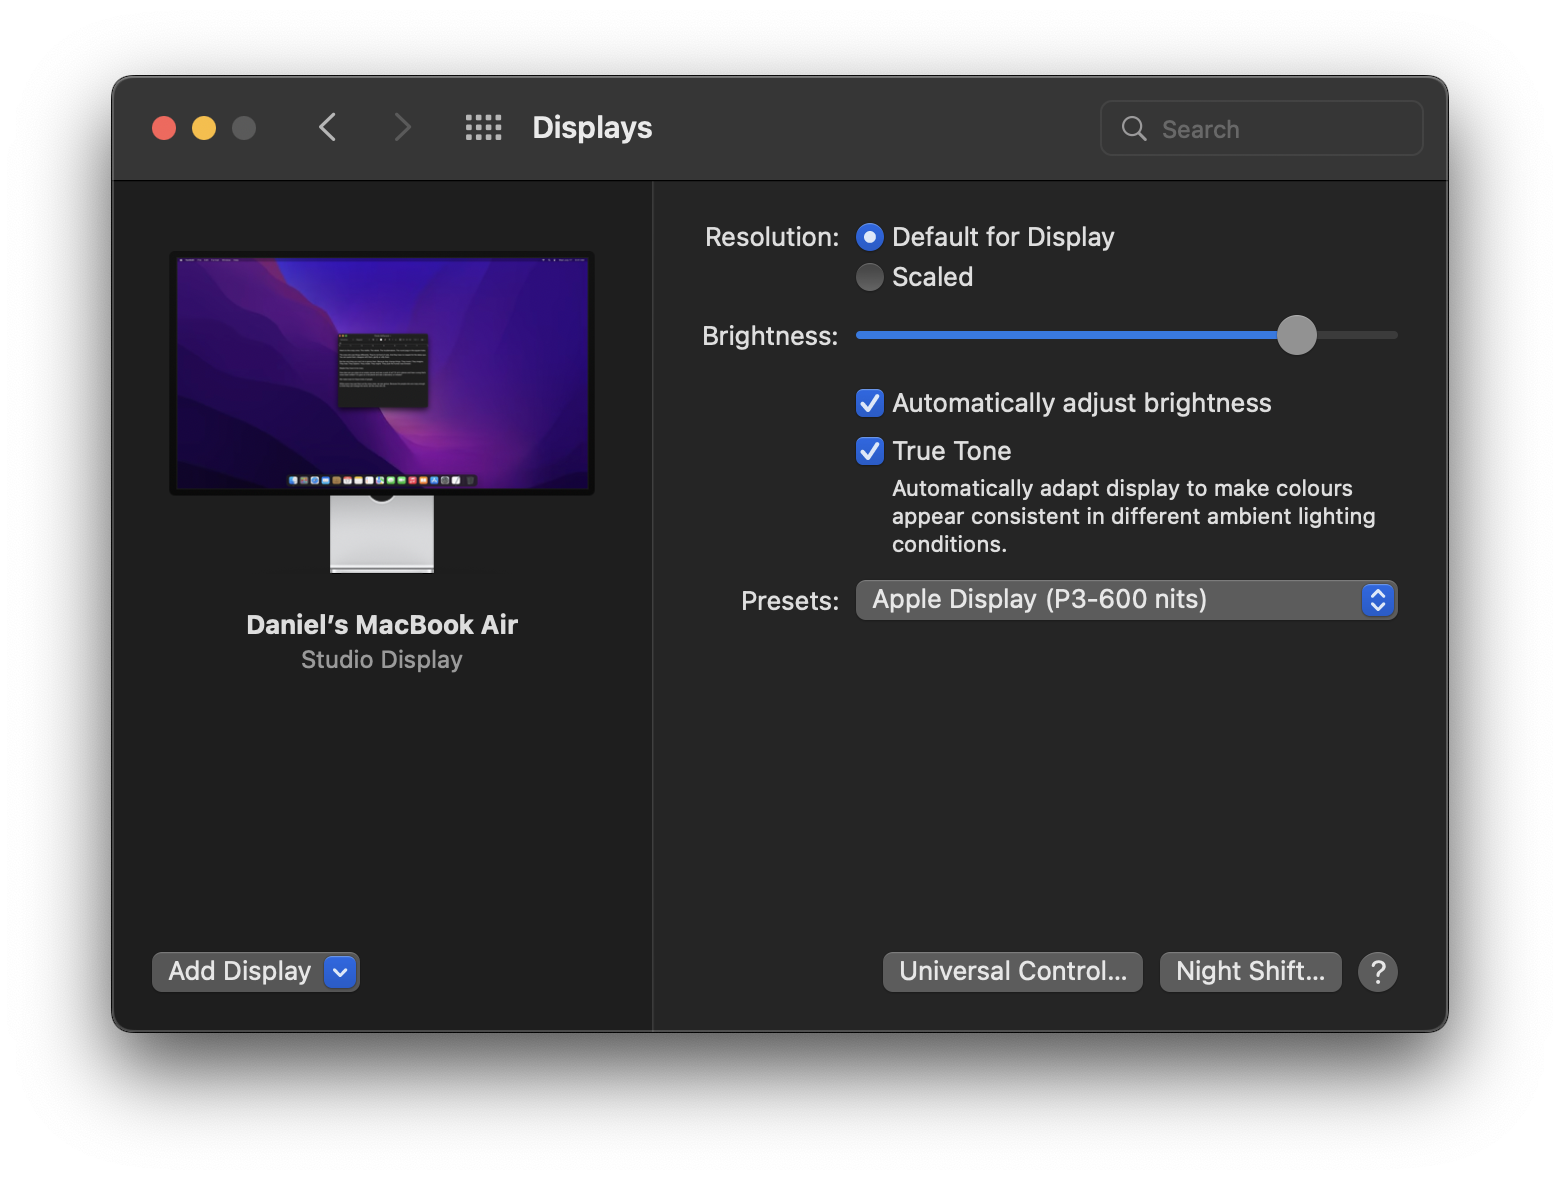Click the Resolution label
Screen dimensions: 1560x1180
[x=772, y=237]
